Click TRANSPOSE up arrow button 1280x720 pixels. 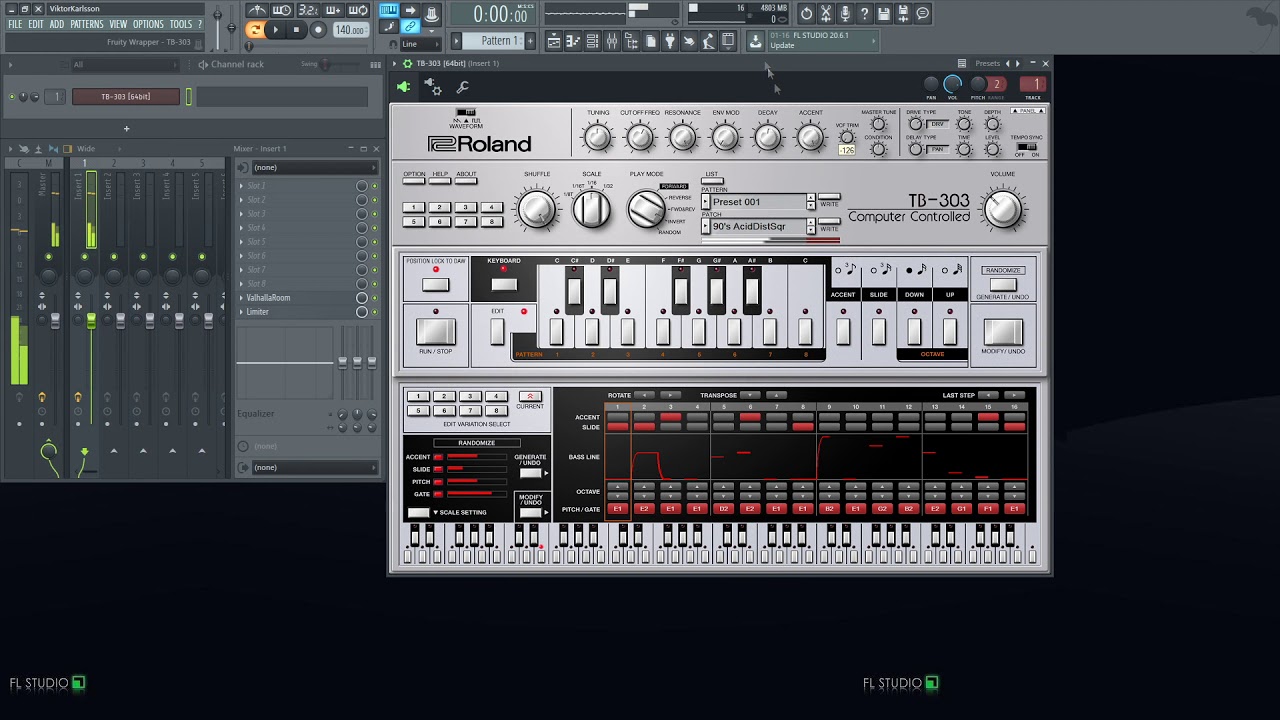[x=776, y=395]
